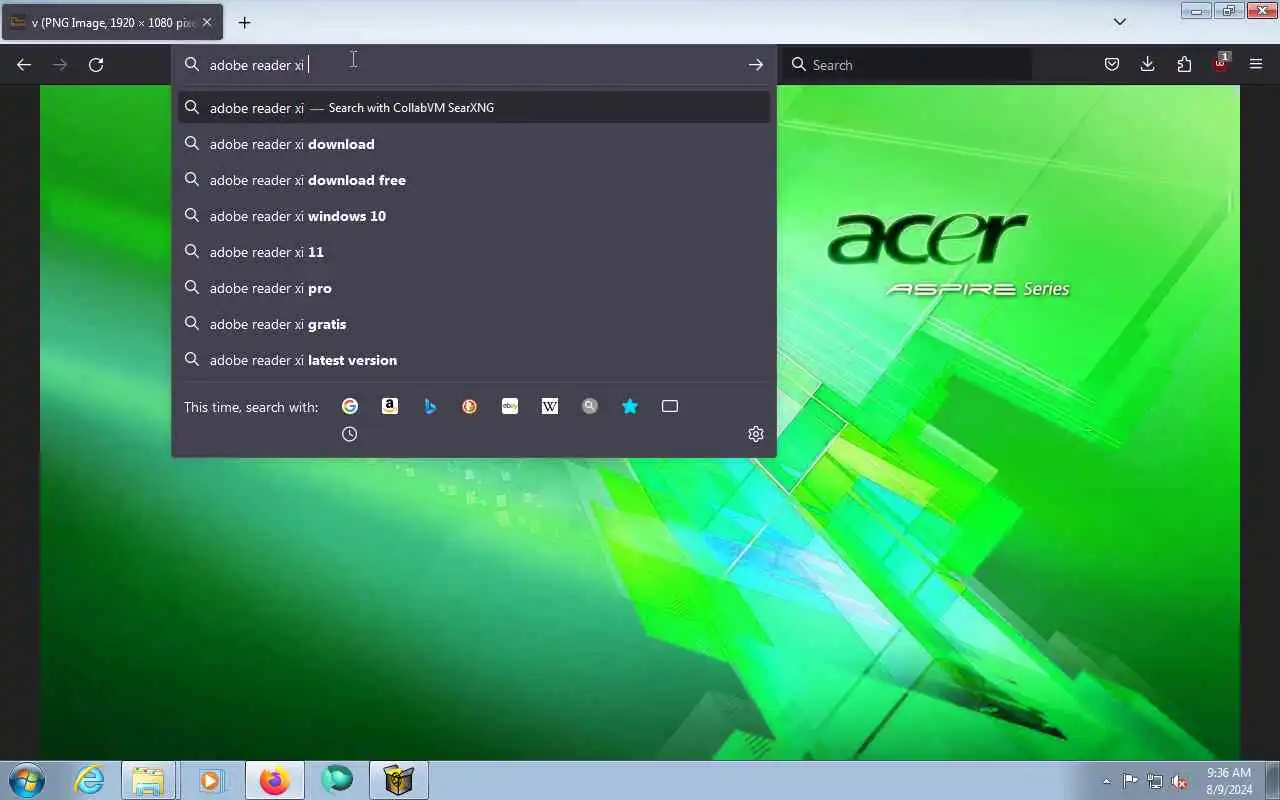Viewport: 1280px width, 800px height.
Task: Pick suggestion 'adobe reader xi gratis'
Action: (474, 324)
